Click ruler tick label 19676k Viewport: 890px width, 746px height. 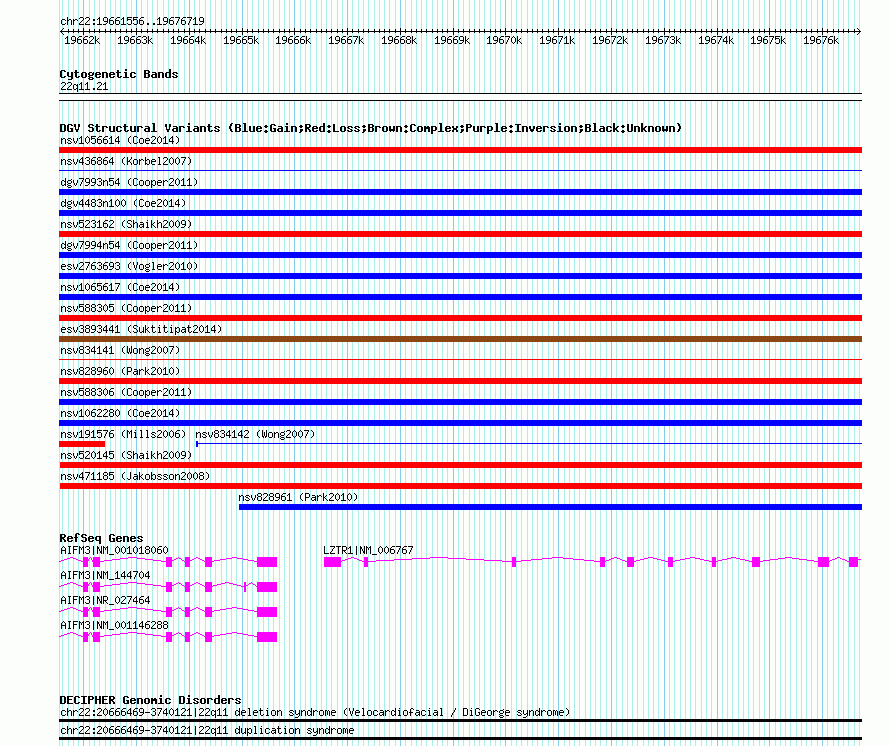[x=821, y=40]
